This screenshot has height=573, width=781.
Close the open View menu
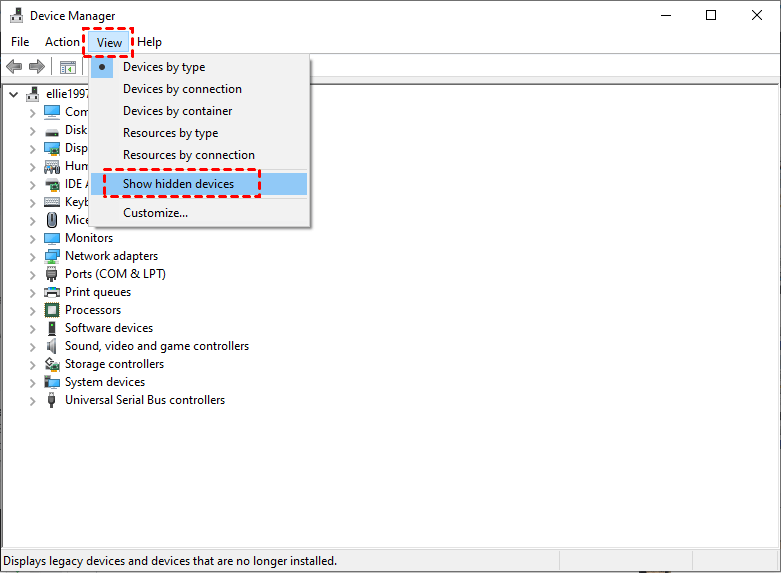tap(109, 42)
